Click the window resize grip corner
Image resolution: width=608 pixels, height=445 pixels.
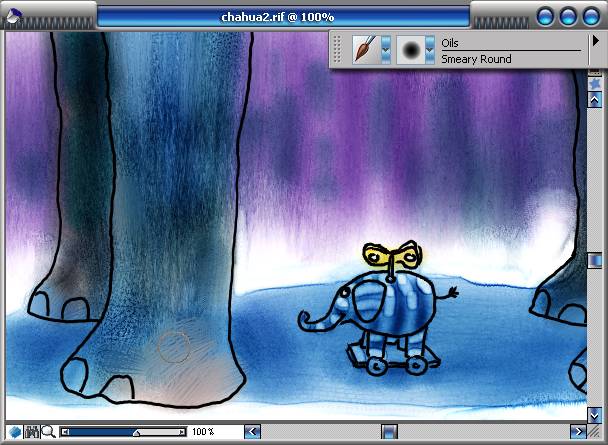[594, 431]
